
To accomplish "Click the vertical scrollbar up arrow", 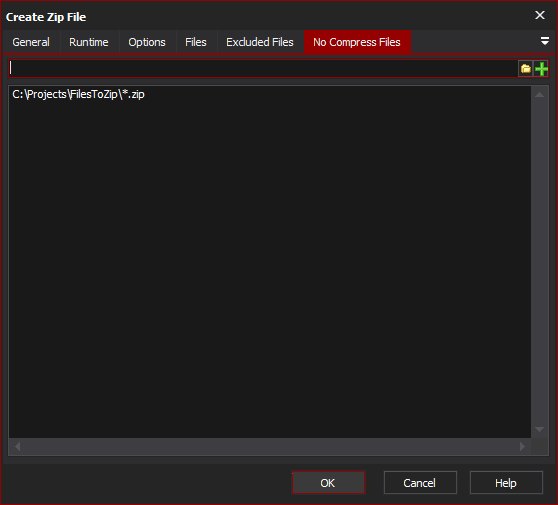I will (x=539, y=94).
